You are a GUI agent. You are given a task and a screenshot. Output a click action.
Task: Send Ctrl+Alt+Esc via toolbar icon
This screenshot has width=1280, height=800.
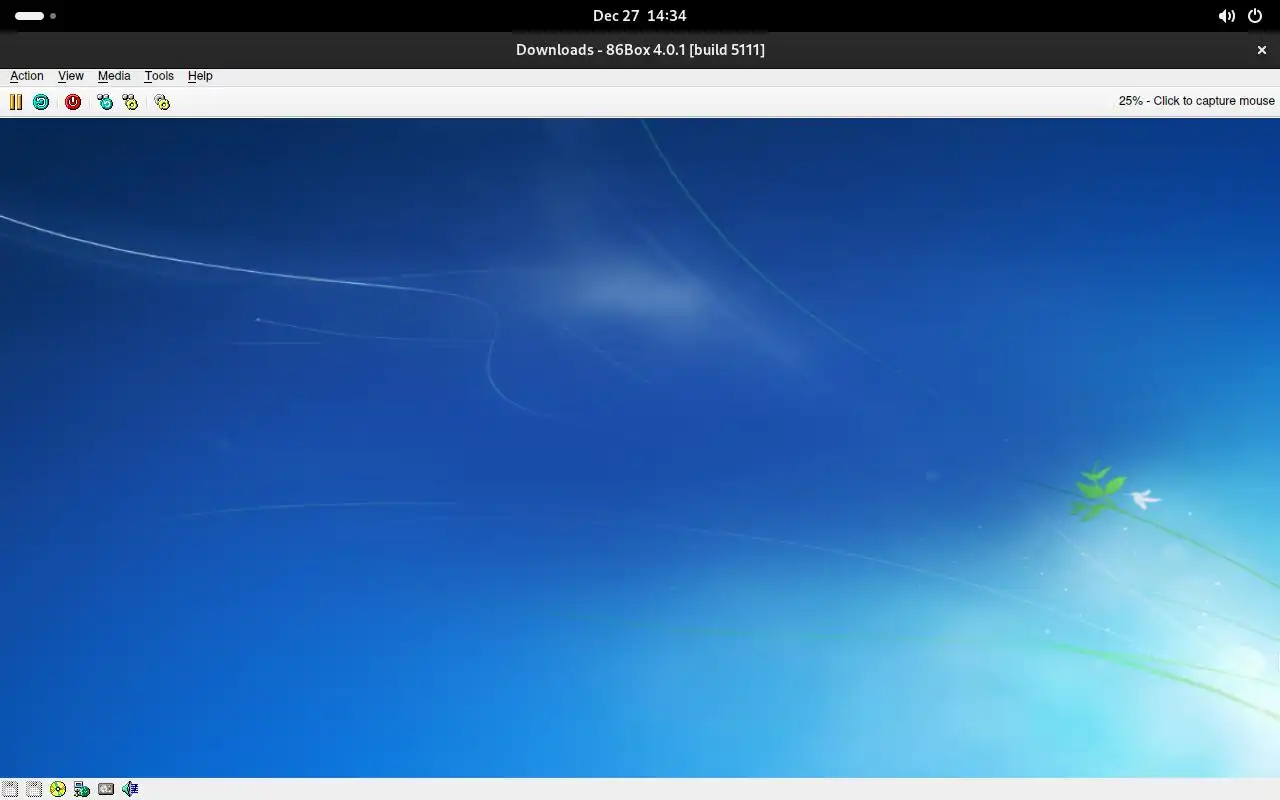[130, 102]
